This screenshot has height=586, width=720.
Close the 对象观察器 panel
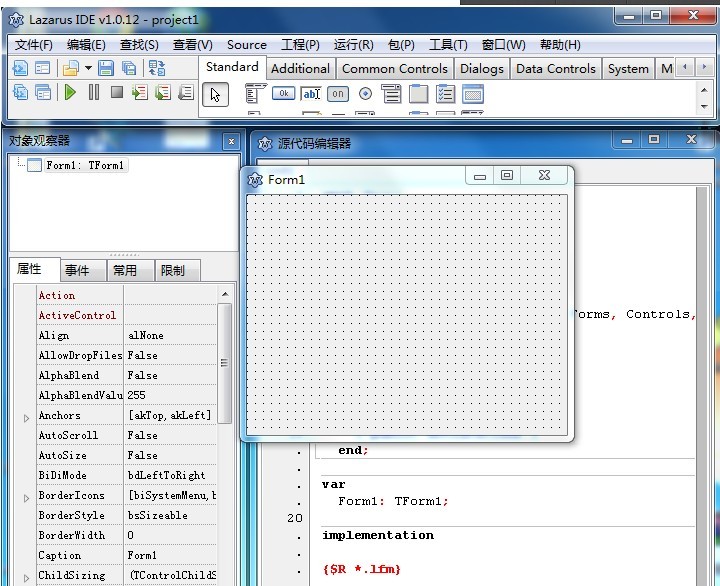pos(231,142)
